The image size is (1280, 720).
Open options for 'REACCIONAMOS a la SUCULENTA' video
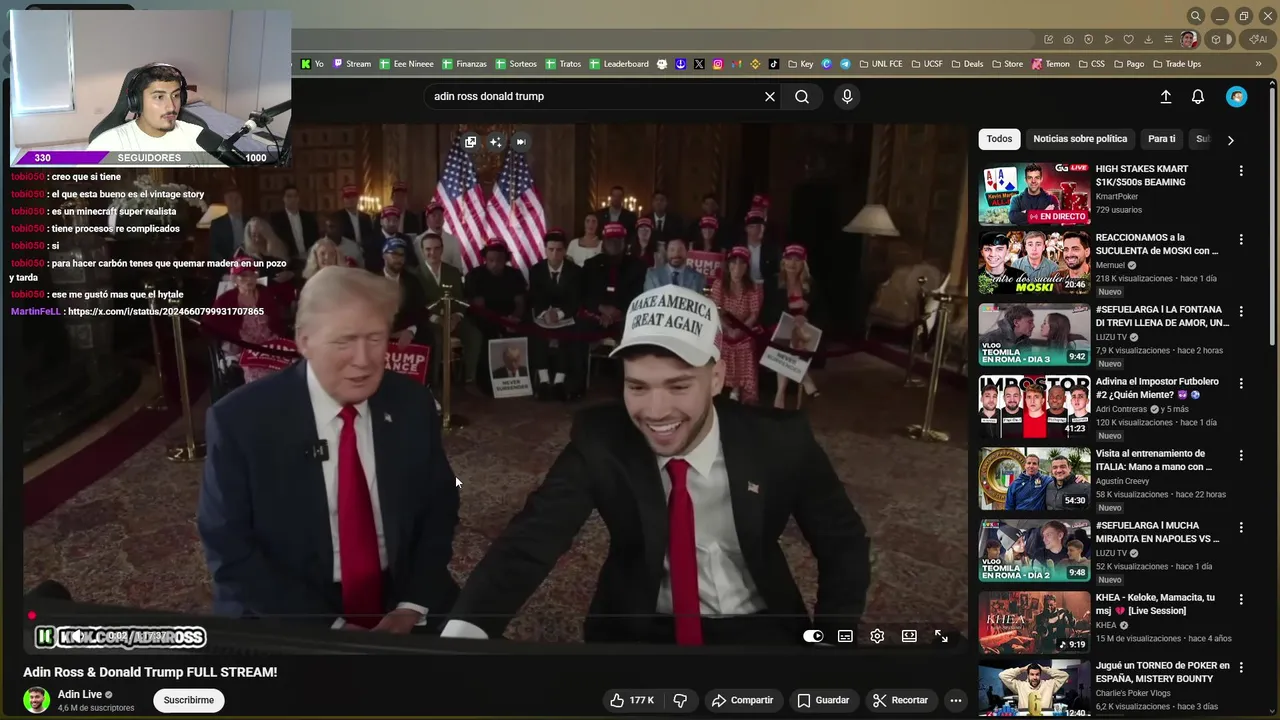tap(1241, 240)
